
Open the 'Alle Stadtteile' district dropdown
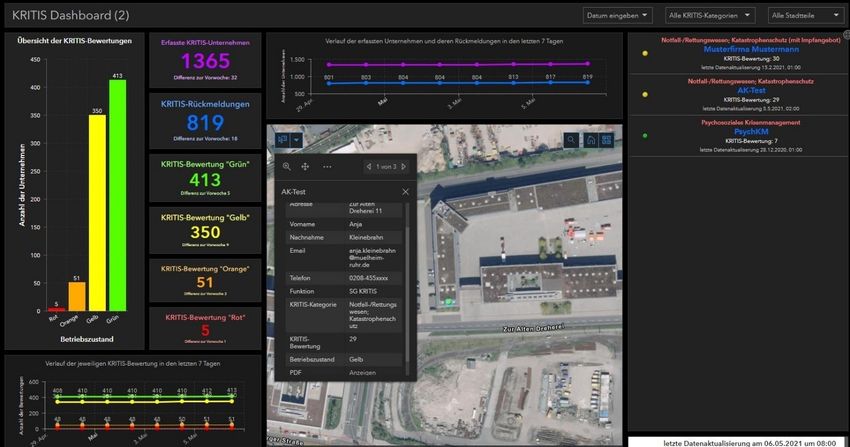pyautogui.click(x=806, y=16)
